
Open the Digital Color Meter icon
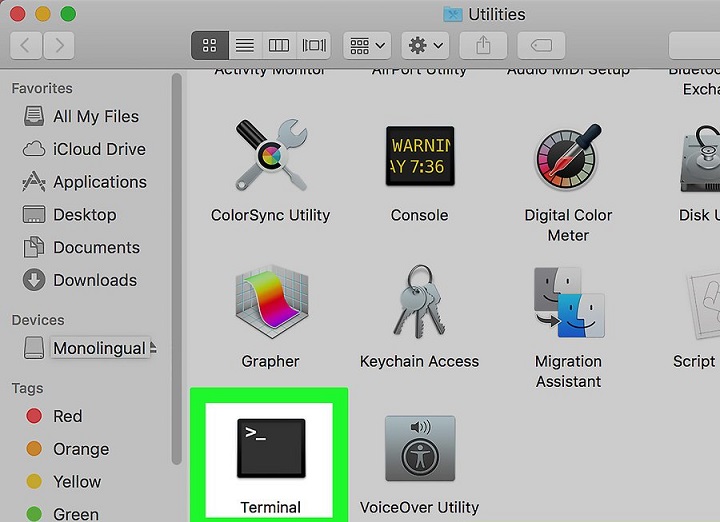pyautogui.click(x=568, y=156)
